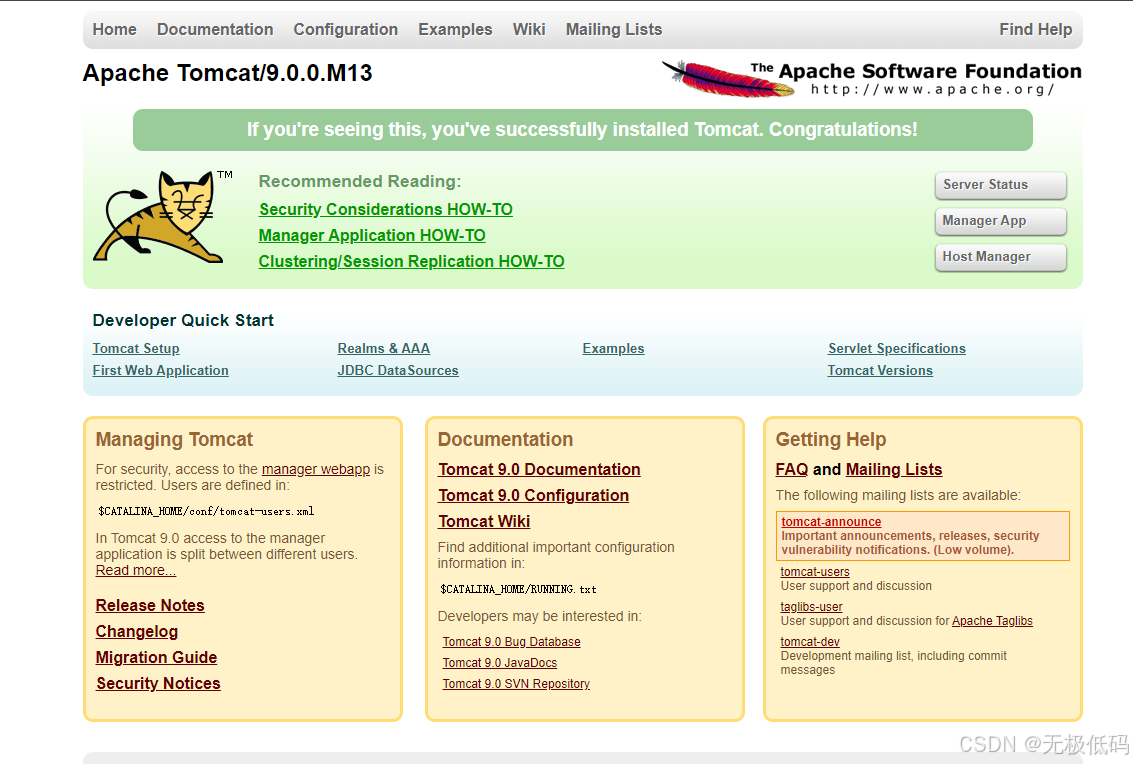Open First Web Application link
This screenshot has width=1133, height=764.
click(160, 370)
